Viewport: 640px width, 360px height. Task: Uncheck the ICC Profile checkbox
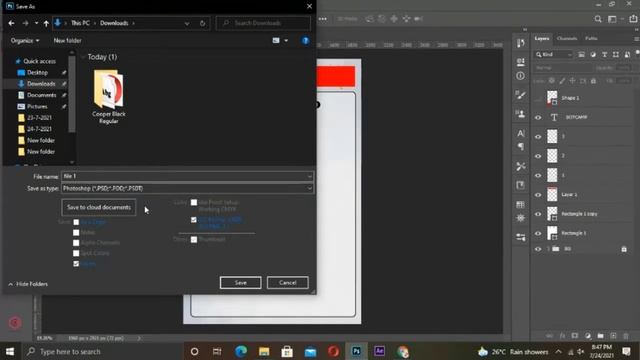194,220
